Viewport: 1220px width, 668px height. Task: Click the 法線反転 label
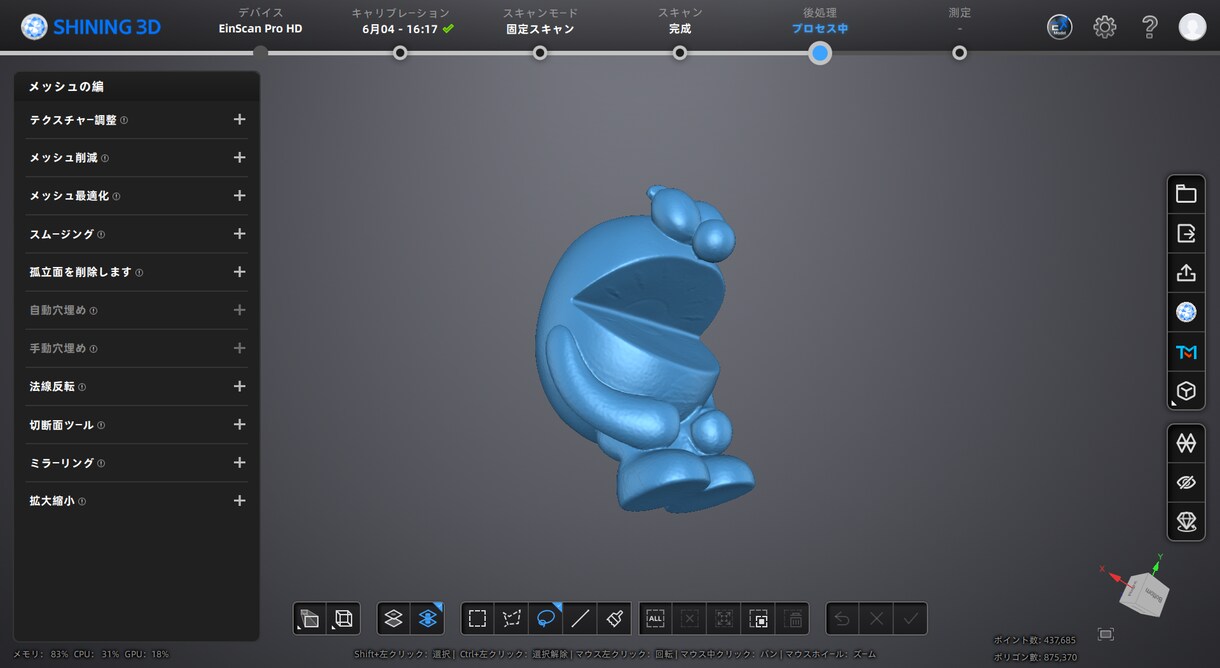[52, 387]
